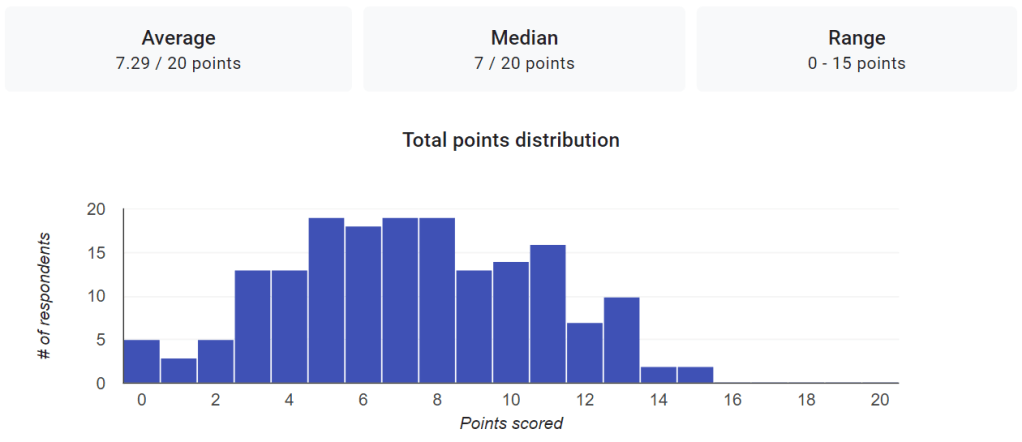Click the "# of respondents" y-axis label

[x=45, y=296]
